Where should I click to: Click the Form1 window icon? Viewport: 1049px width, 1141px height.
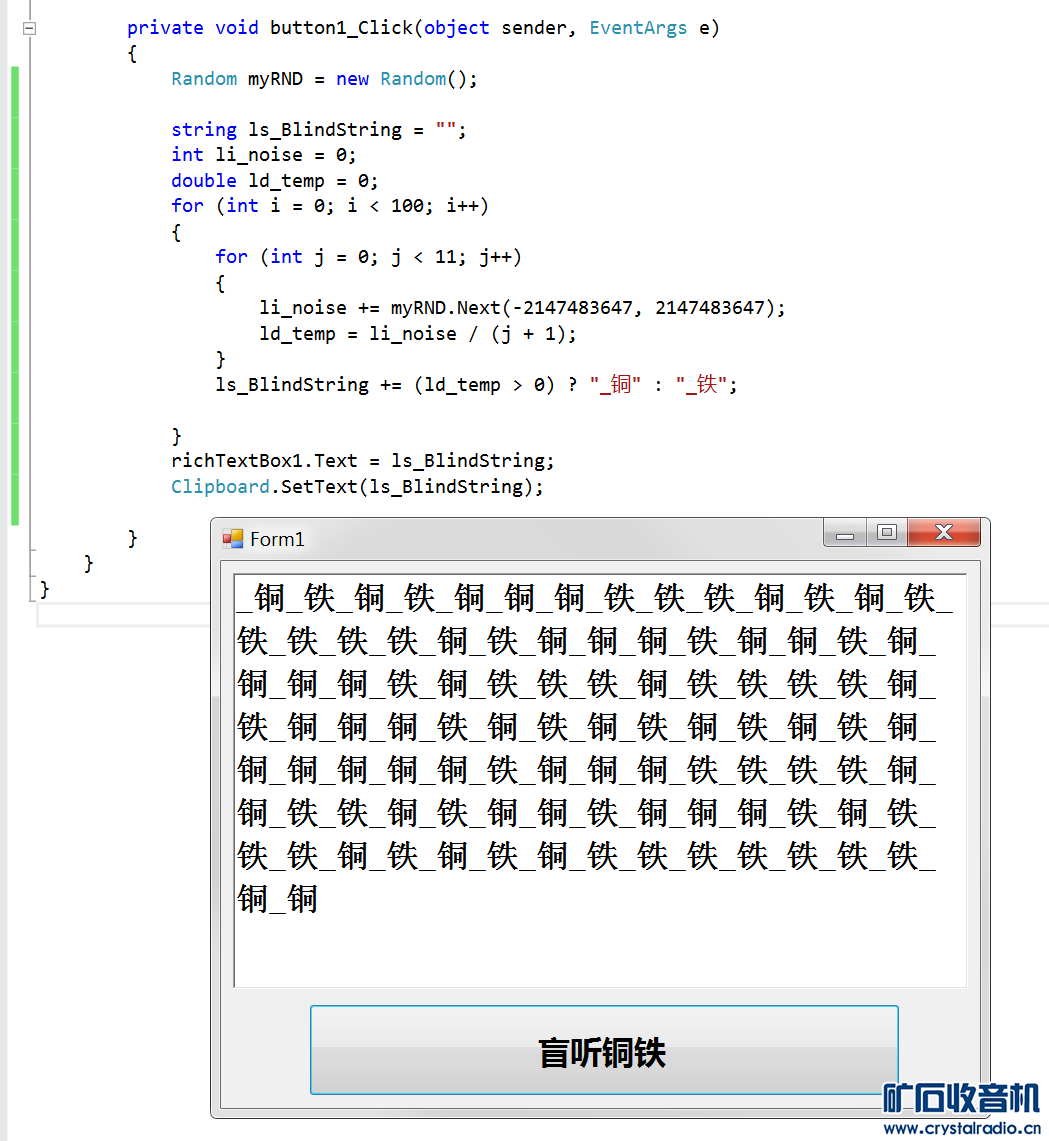click(x=233, y=539)
